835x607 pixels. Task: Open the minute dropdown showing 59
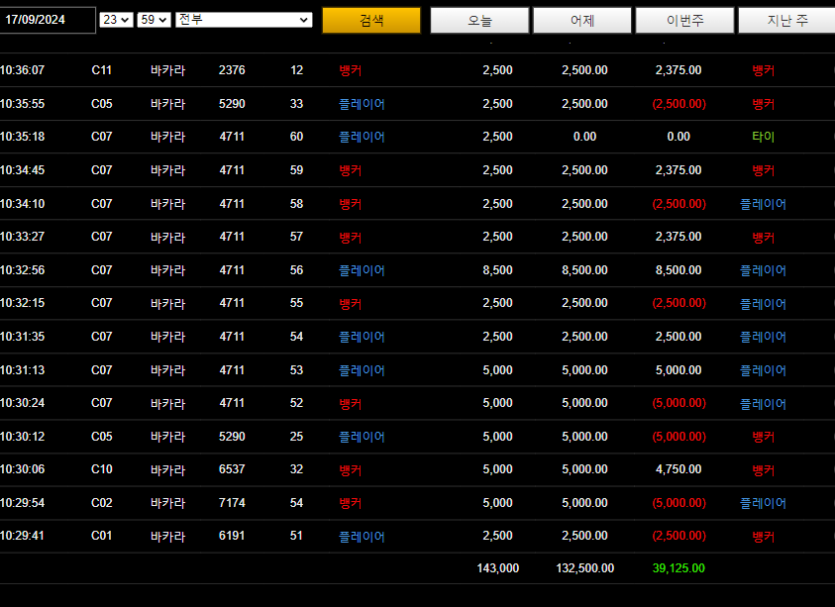[x=154, y=20]
